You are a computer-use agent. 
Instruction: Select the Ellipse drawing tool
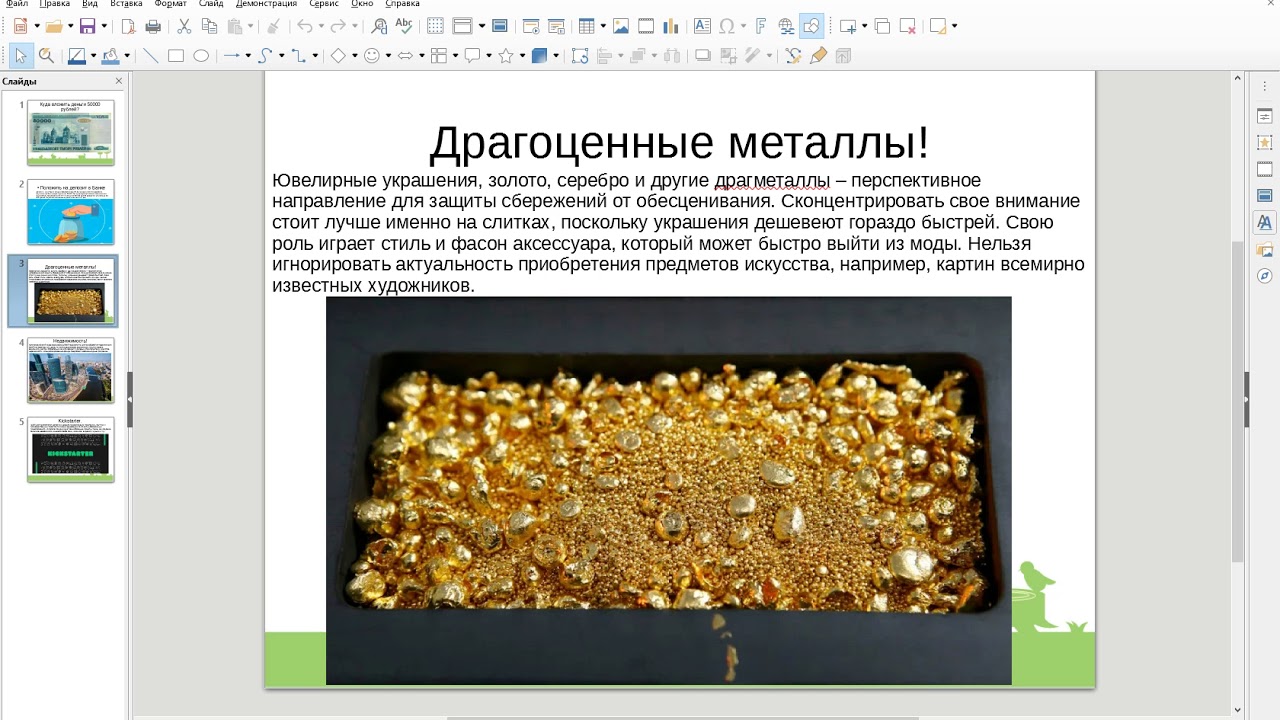point(201,56)
